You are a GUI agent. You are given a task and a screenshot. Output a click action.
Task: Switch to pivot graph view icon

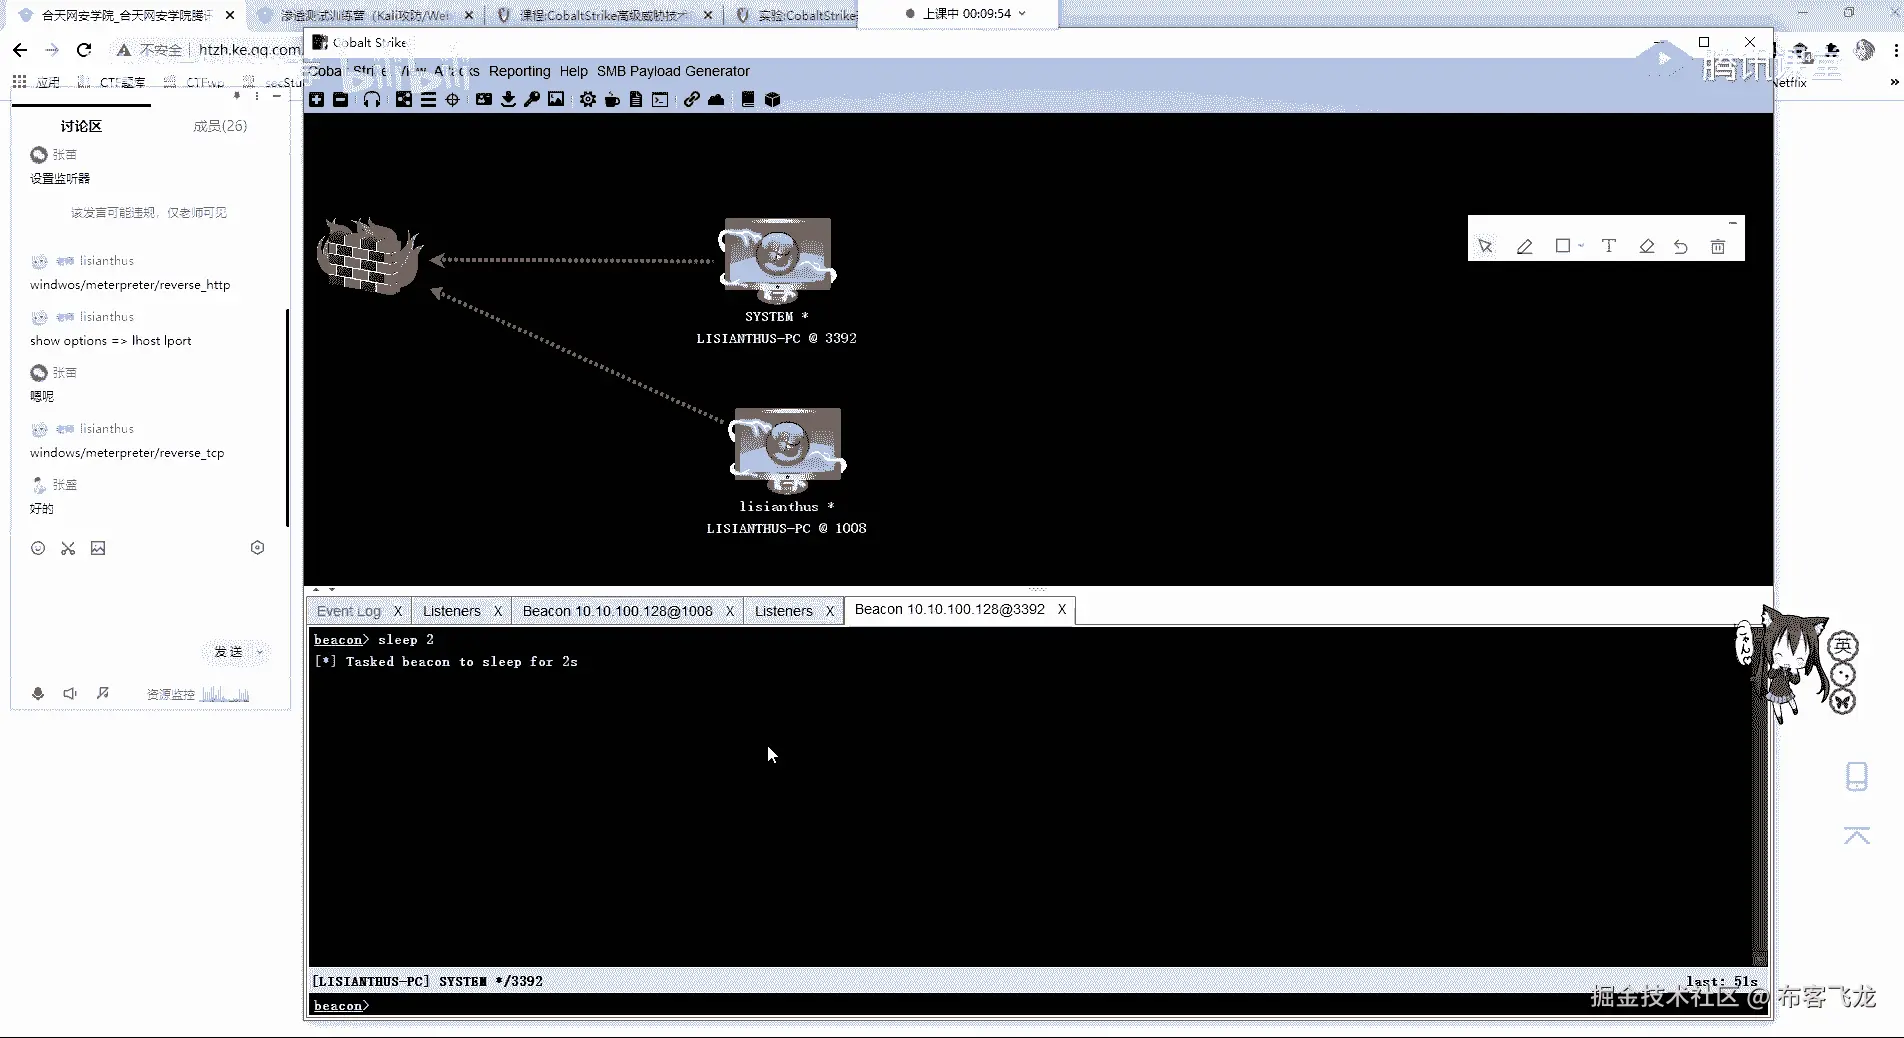tap(404, 99)
